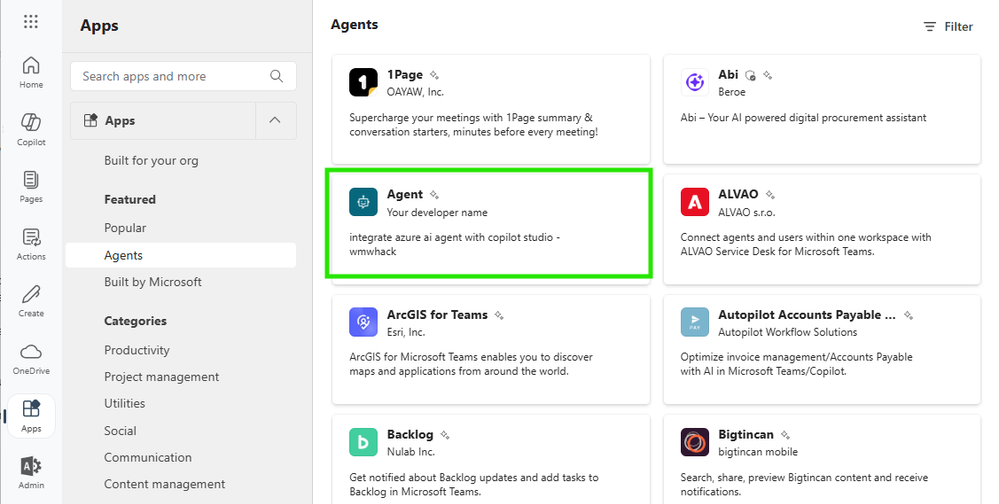Click the 'ALVAO s.r.o.' publisher text
The image size is (999, 504).
pyautogui.click(x=747, y=212)
